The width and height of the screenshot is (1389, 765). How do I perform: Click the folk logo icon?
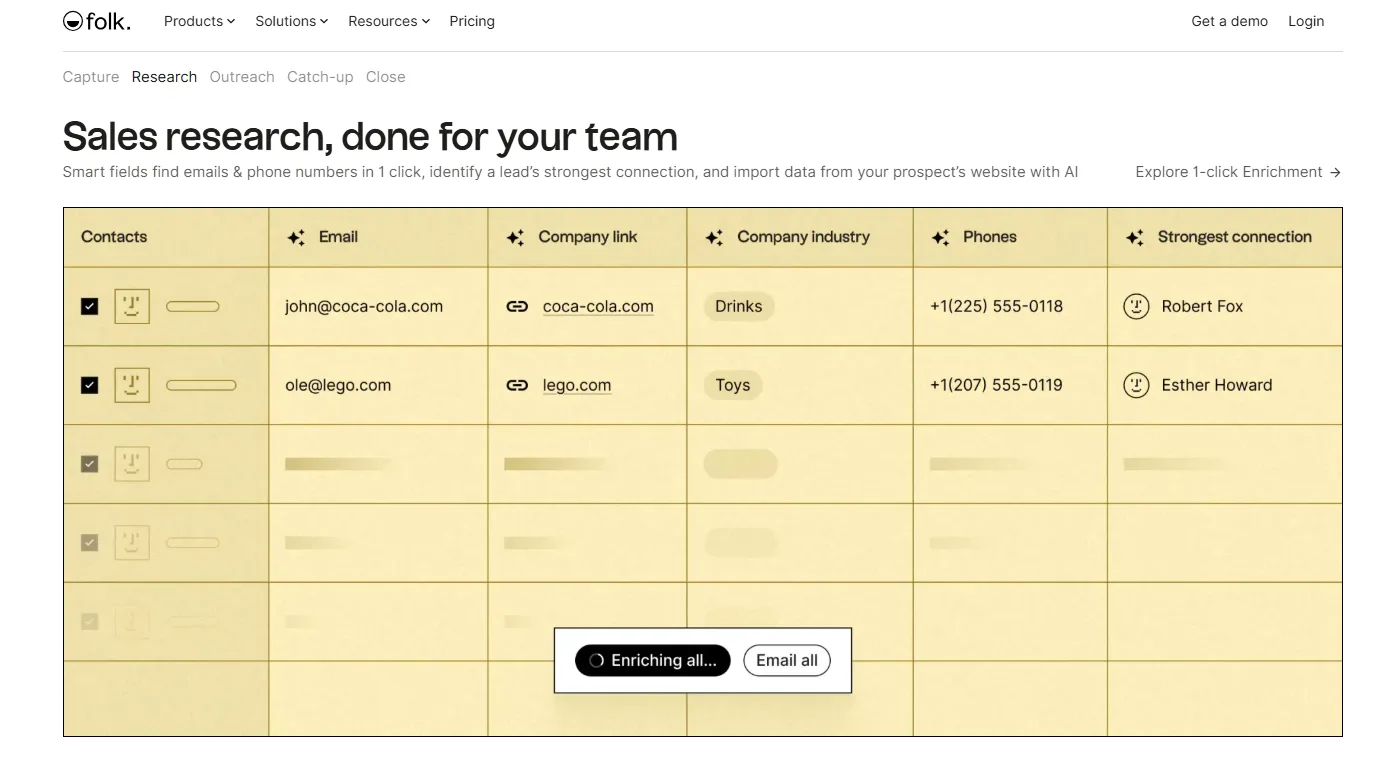coord(72,20)
